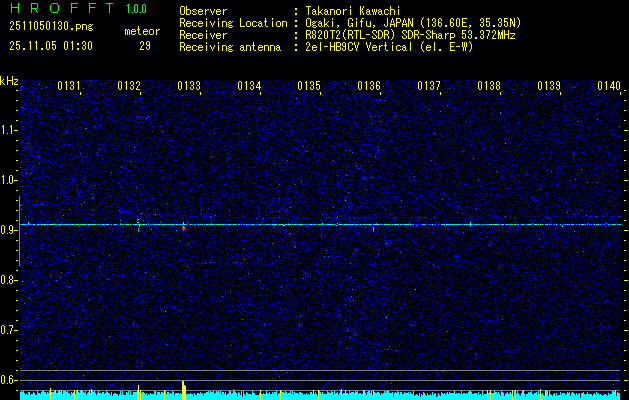Click the 0135 time marker

309,85
